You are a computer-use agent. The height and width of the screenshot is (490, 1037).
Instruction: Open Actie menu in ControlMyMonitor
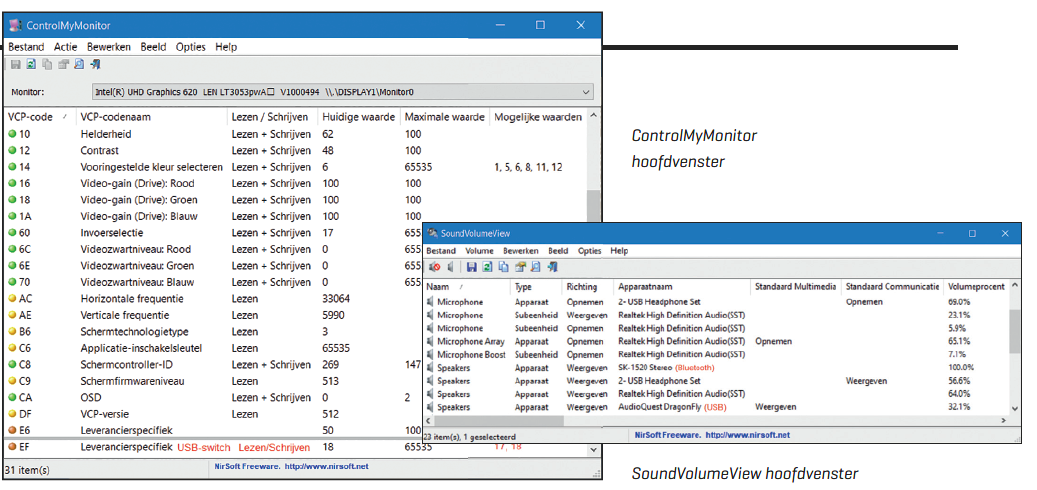click(x=65, y=47)
